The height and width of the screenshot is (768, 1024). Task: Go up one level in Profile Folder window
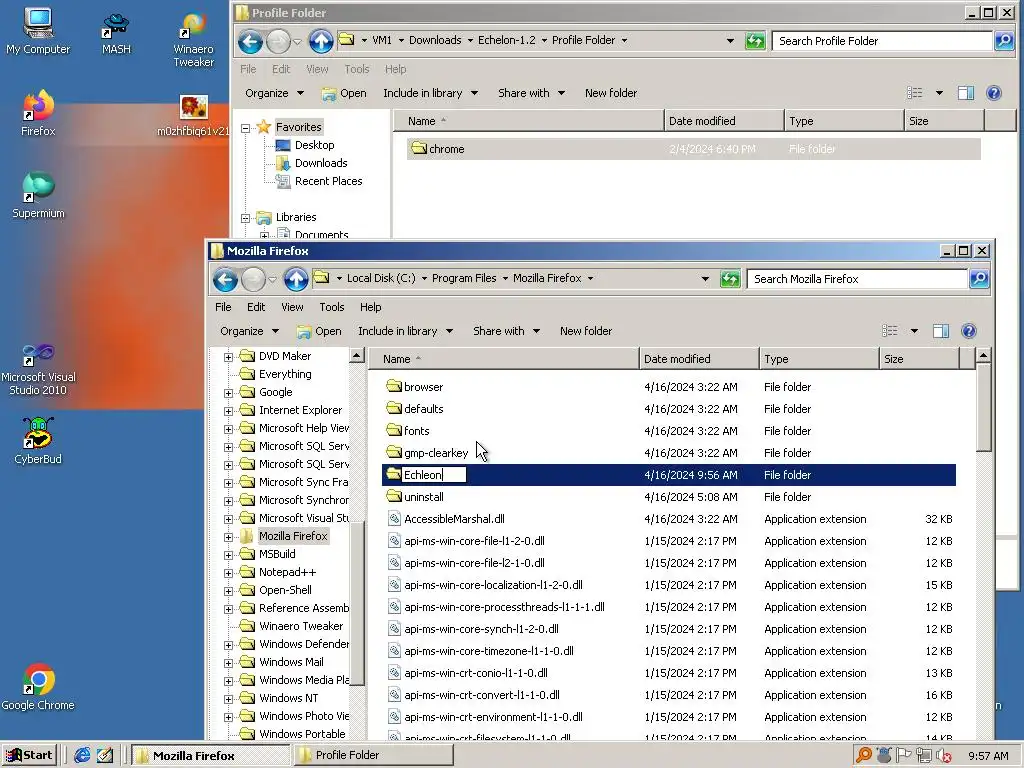click(321, 42)
